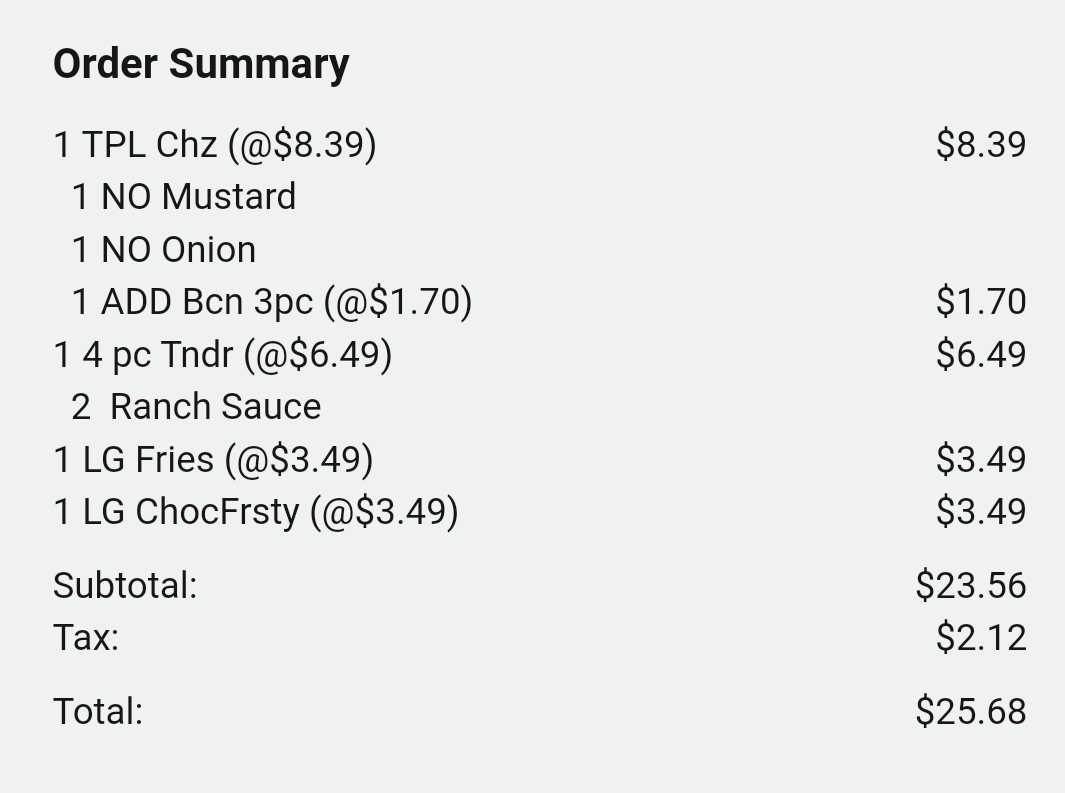The height and width of the screenshot is (793, 1065).
Task: Select the TPL Chz item line
Action: coord(215,145)
